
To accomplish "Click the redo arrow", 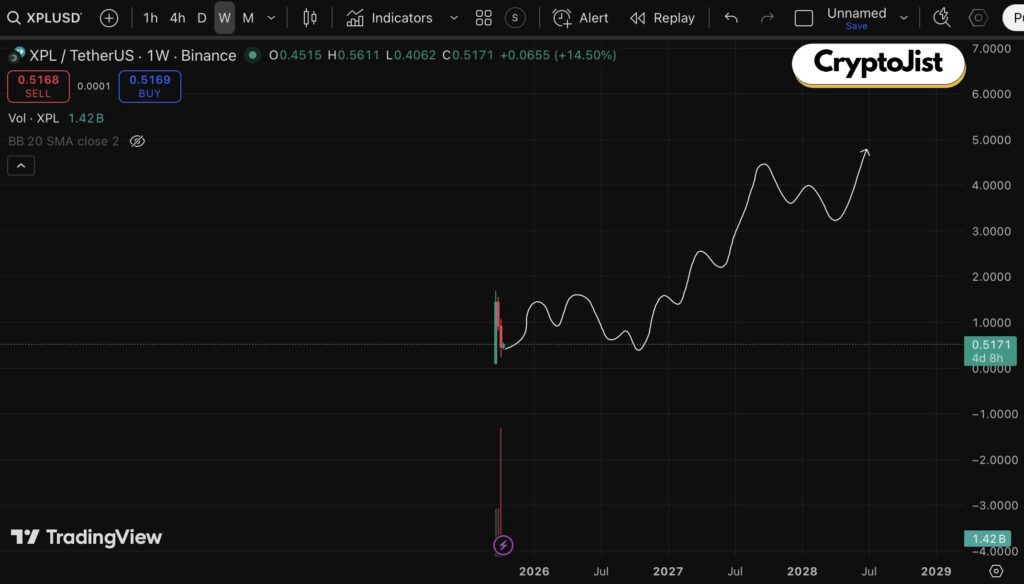I will (x=767, y=18).
